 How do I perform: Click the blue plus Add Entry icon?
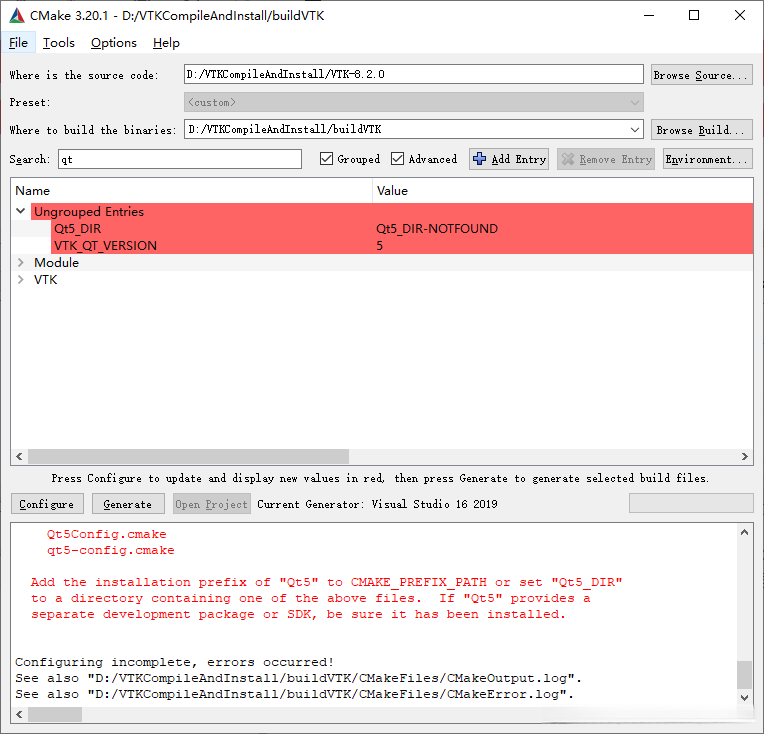[479, 159]
